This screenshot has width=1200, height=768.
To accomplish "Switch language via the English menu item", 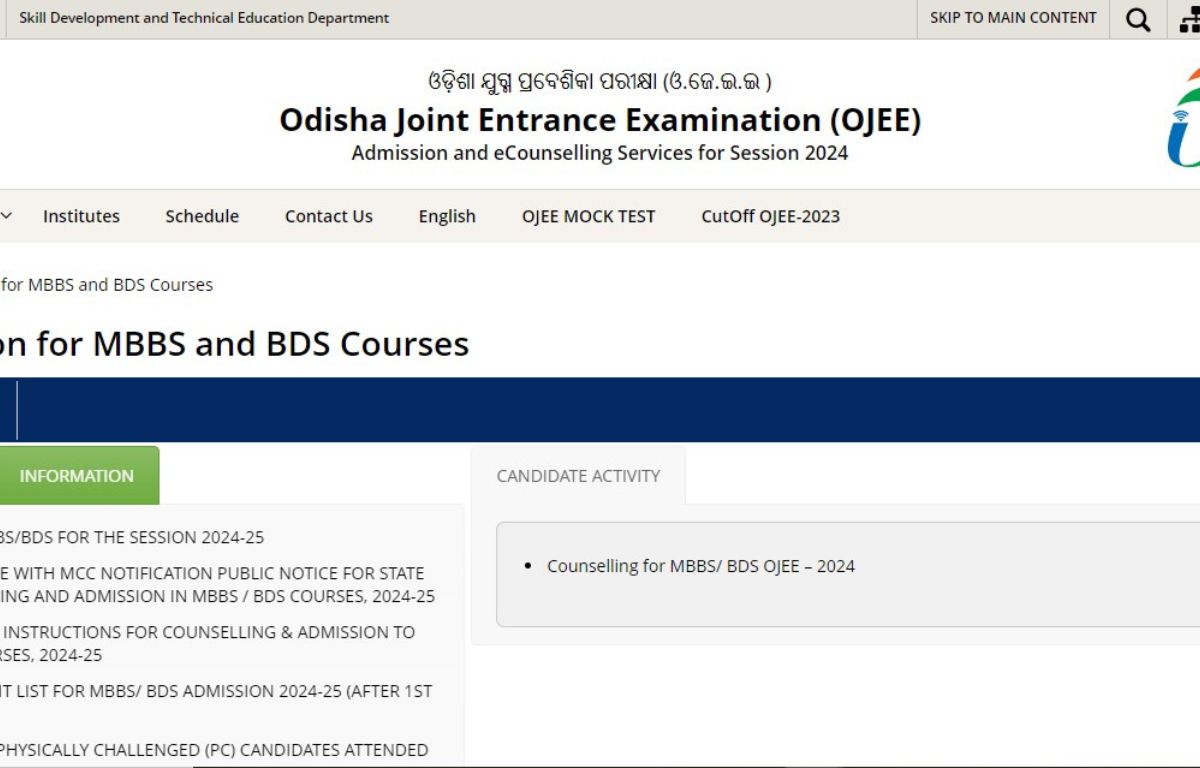I will [x=447, y=216].
